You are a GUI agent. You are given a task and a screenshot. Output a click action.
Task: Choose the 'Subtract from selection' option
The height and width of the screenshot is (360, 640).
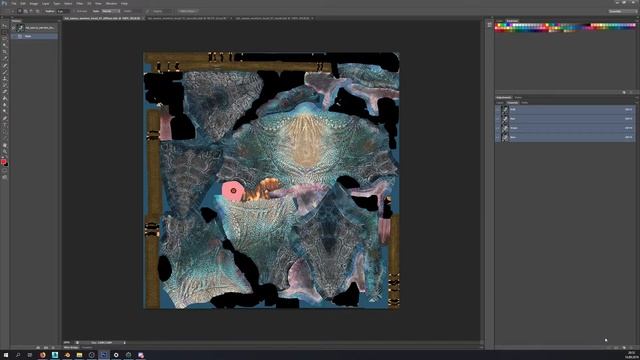[x=31, y=11]
